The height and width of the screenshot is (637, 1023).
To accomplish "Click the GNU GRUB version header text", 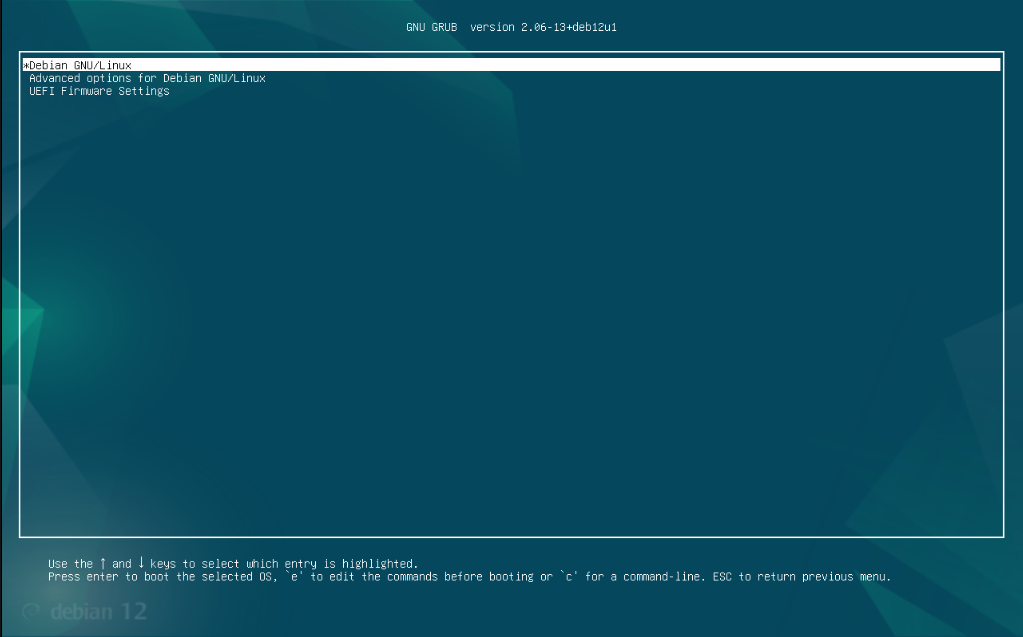I will coord(512,27).
